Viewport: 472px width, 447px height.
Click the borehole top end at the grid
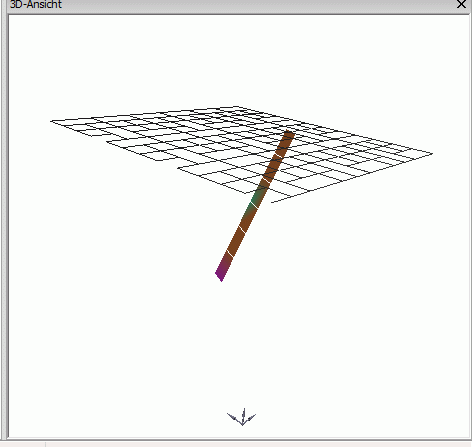pos(289,134)
